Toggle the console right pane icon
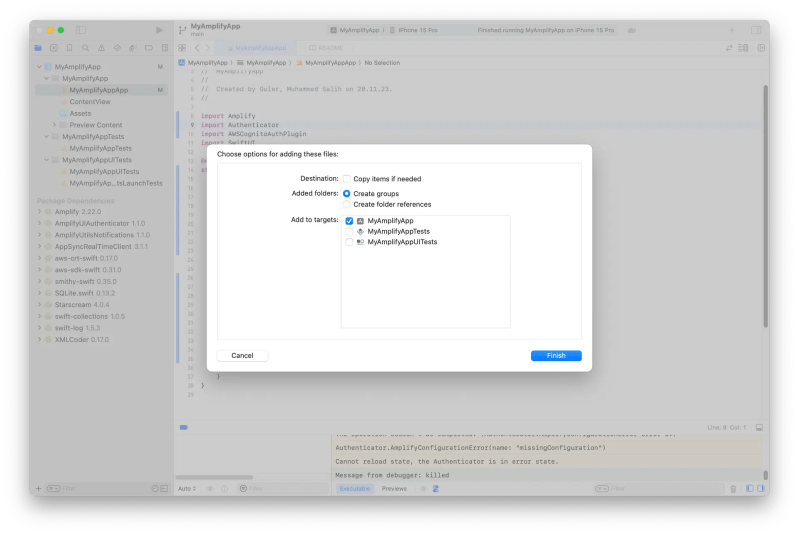The image size is (799, 535). click(761, 489)
